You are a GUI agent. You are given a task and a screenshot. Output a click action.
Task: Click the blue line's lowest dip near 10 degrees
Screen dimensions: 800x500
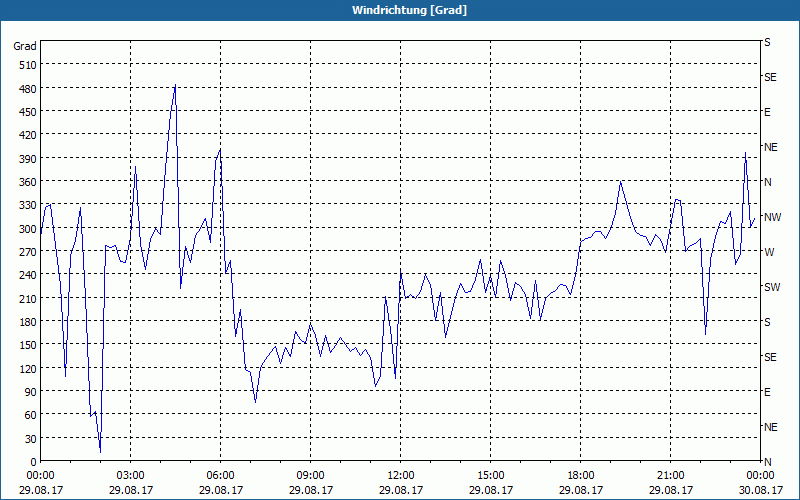(x=101, y=452)
